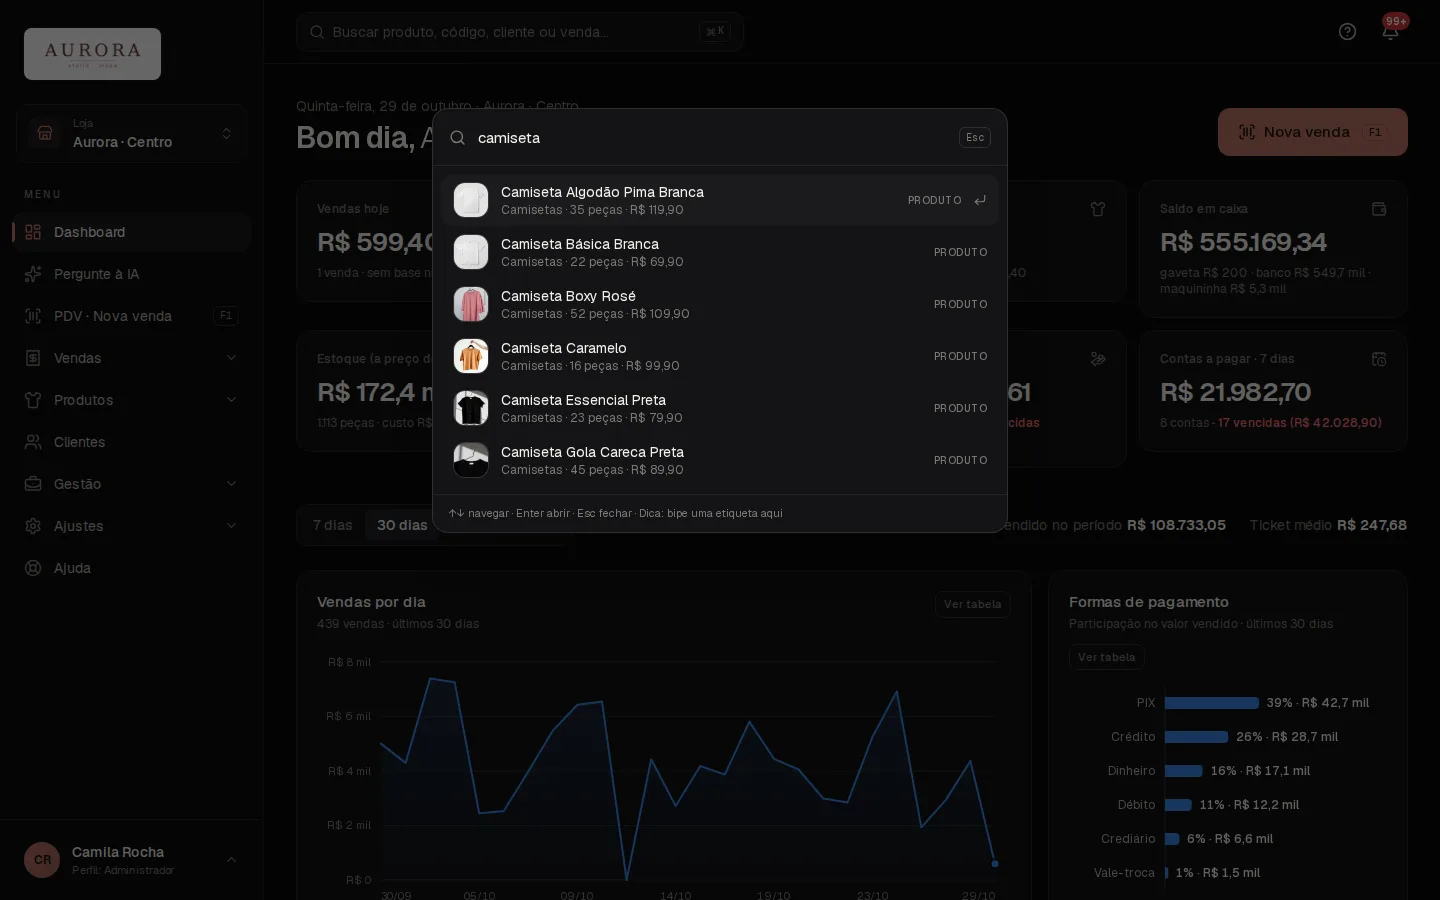Click the Pergunte à IA sparkle icon

[x=33, y=274]
